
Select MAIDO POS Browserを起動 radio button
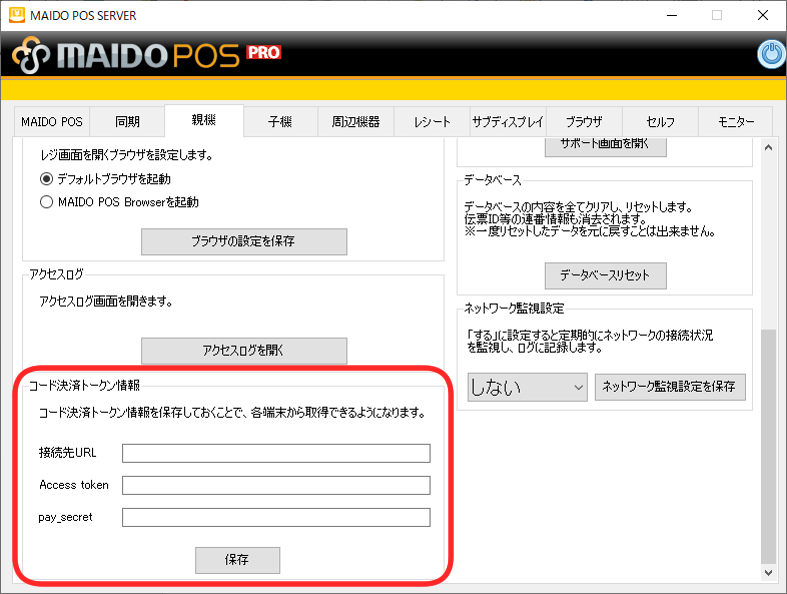[x=46, y=202]
